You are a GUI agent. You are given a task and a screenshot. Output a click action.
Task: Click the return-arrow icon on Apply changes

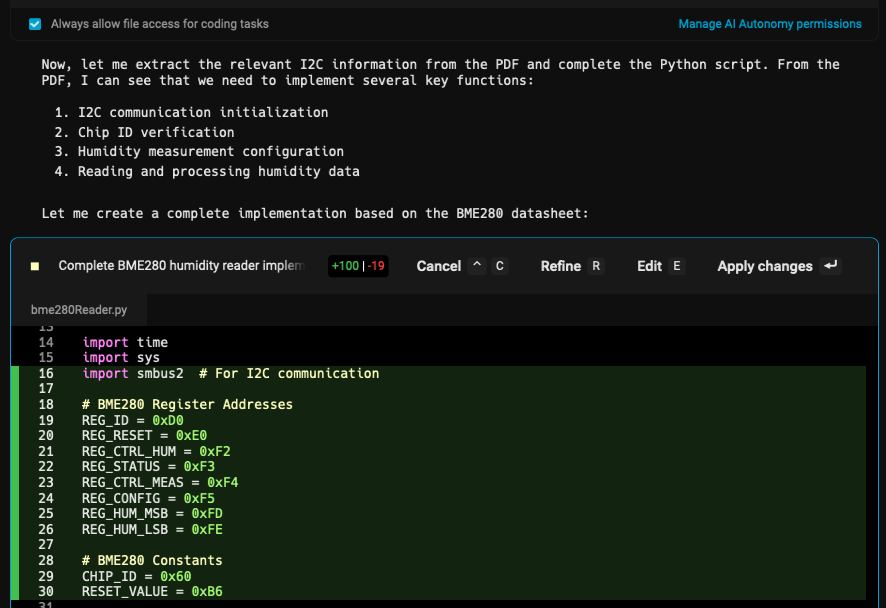point(831,266)
